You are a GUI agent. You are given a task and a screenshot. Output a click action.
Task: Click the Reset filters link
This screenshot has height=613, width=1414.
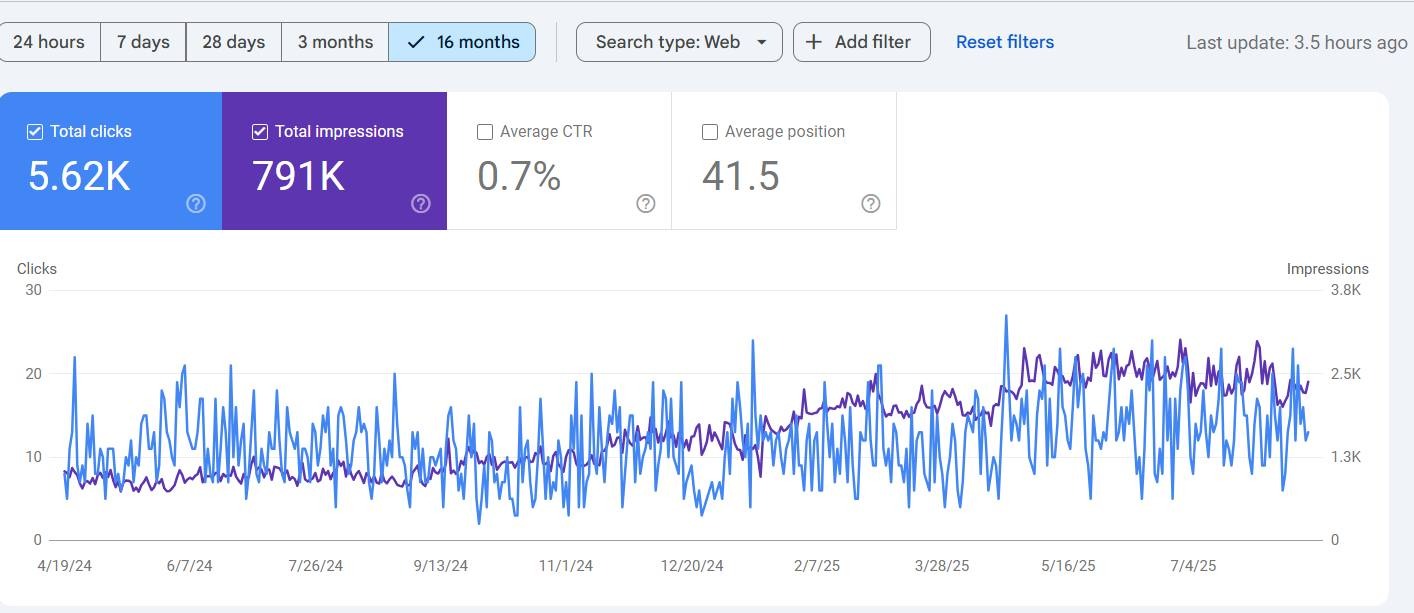pyautogui.click(x=1004, y=42)
